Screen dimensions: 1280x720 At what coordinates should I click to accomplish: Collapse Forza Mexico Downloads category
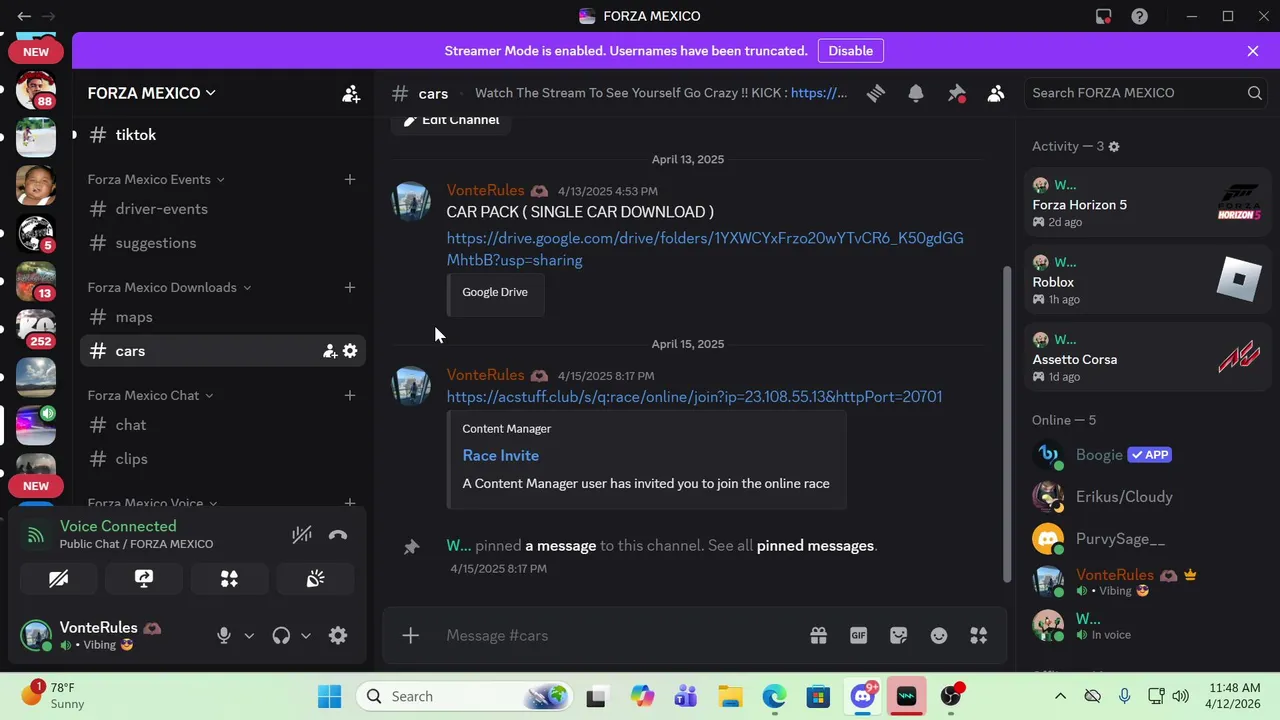click(168, 287)
